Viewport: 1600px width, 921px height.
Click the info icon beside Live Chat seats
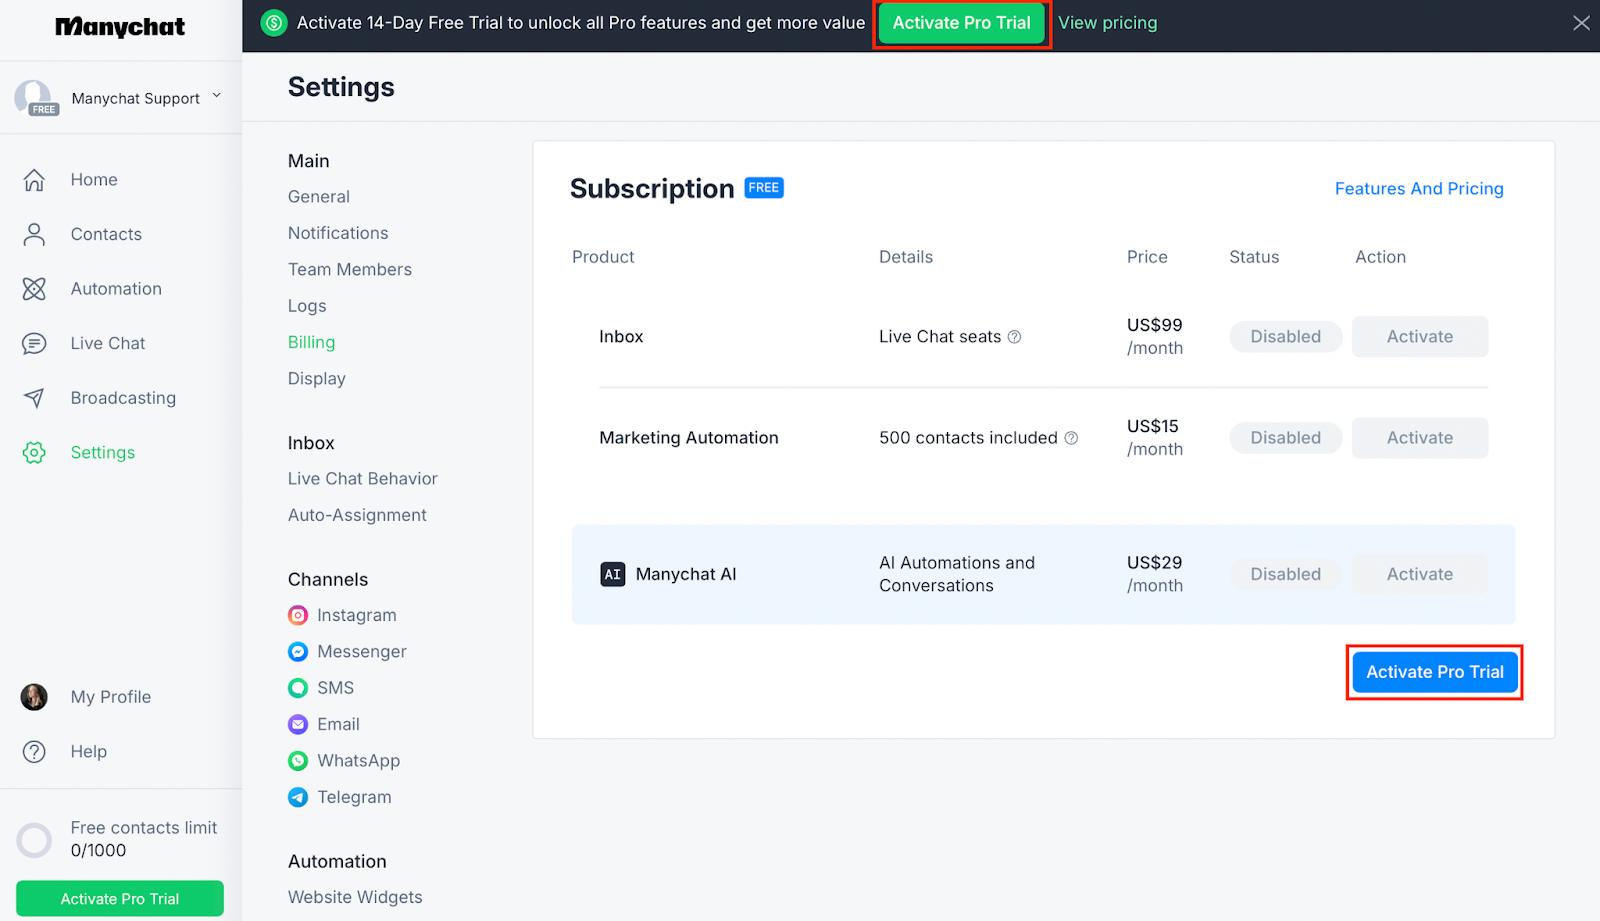click(1014, 337)
